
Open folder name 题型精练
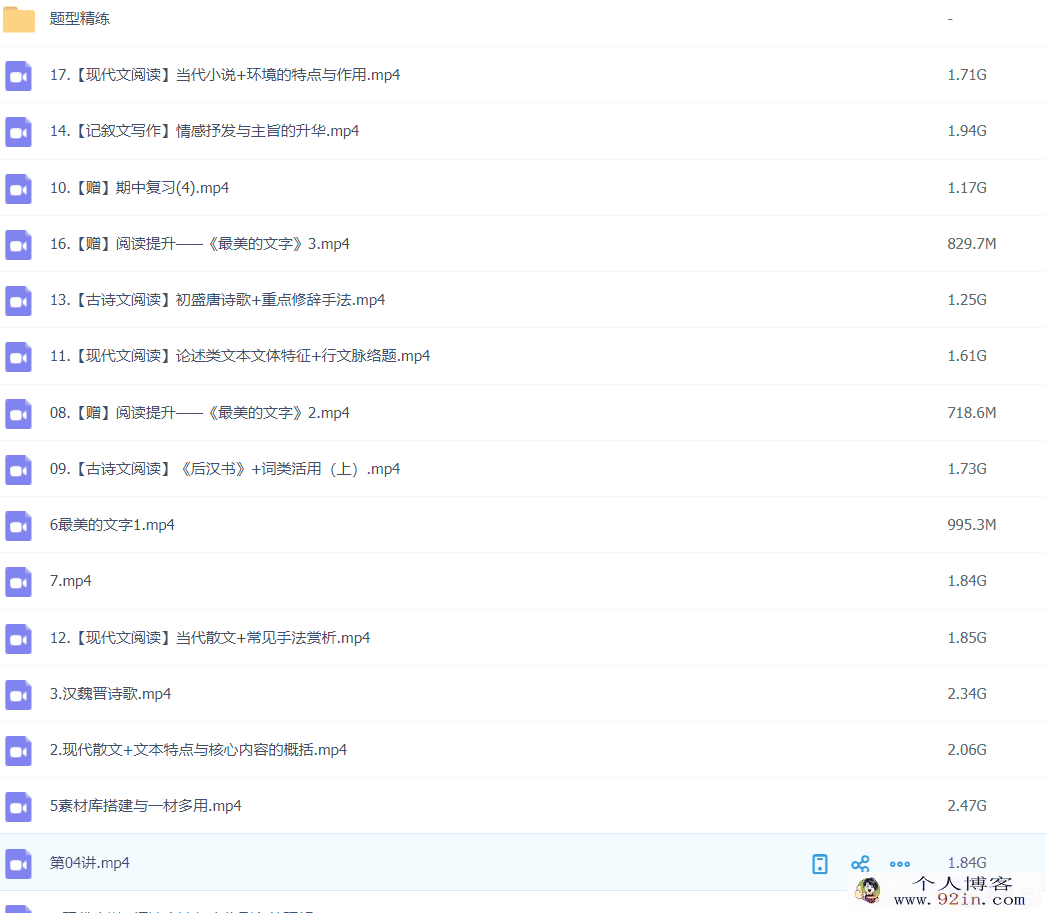pyautogui.click(x=80, y=19)
